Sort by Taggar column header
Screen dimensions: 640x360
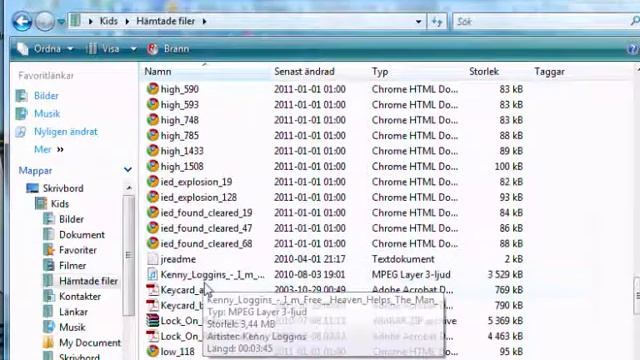click(x=549, y=71)
